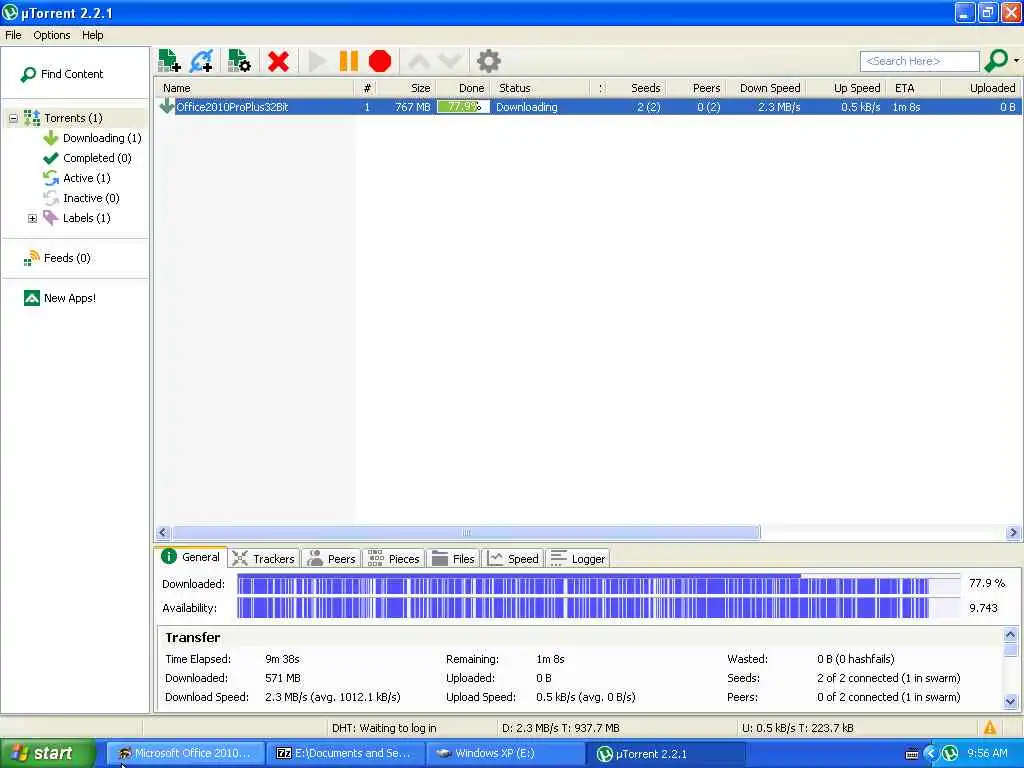This screenshot has height=768, width=1024.
Task: Click the download speed status bar entry
Action: point(561,728)
